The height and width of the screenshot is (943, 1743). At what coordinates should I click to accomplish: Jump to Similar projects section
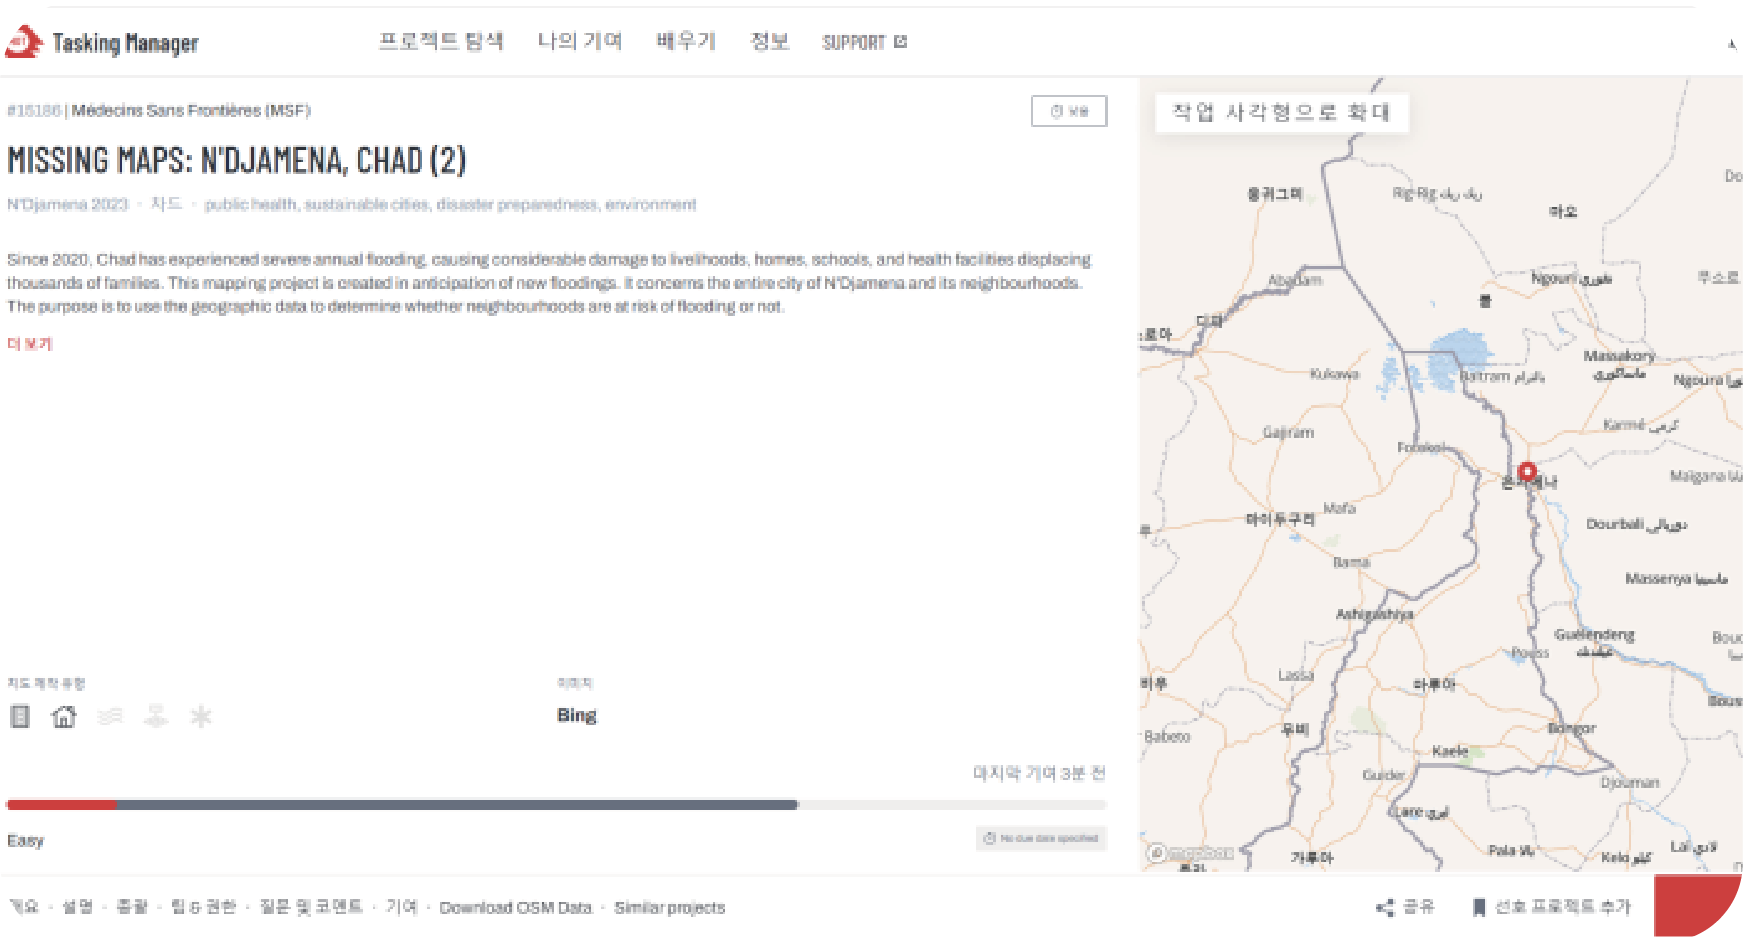click(669, 907)
